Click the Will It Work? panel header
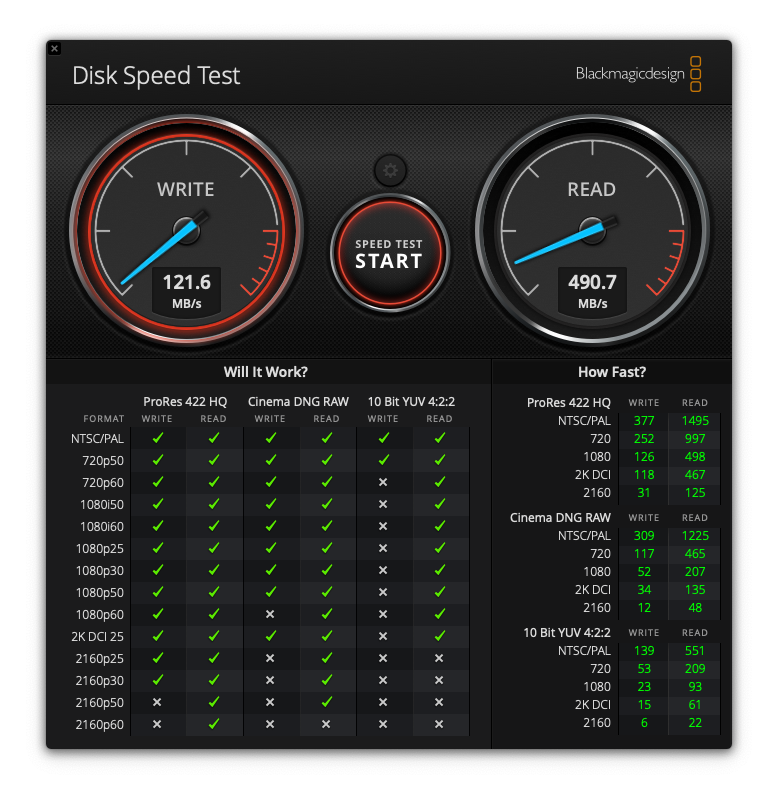Image resolution: width=778 pixels, height=802 pixels. tap(266, 372)
